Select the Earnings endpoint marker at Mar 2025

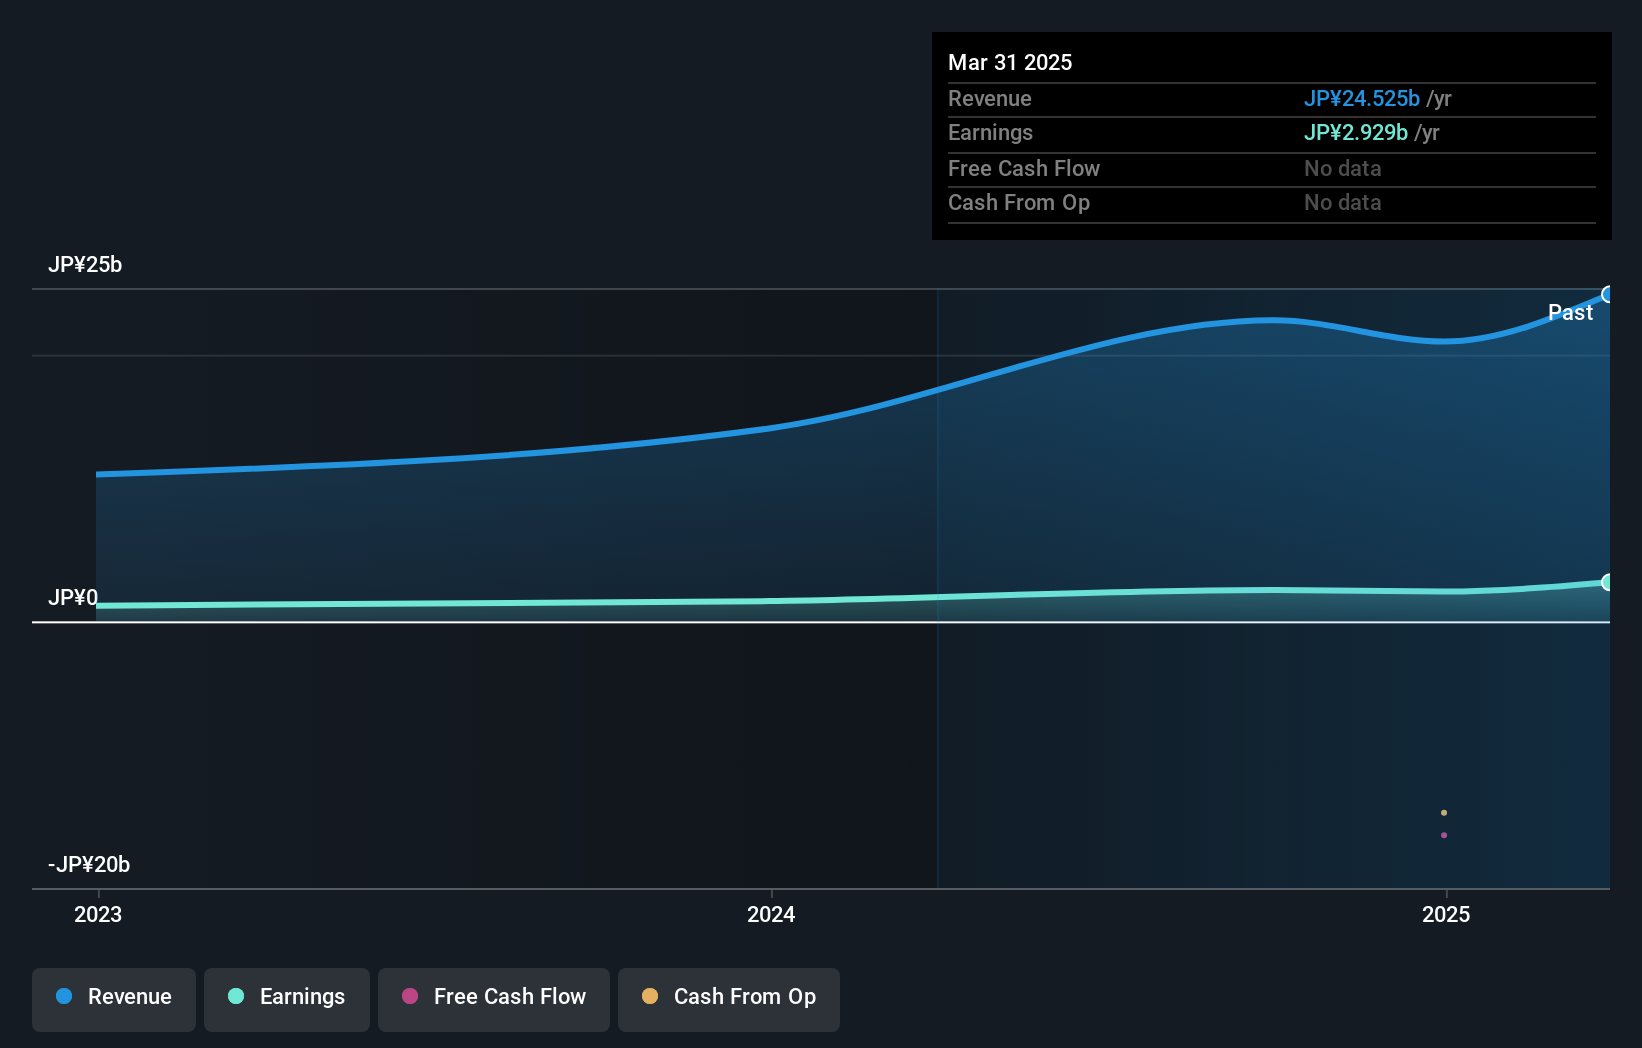point(1608,582)
